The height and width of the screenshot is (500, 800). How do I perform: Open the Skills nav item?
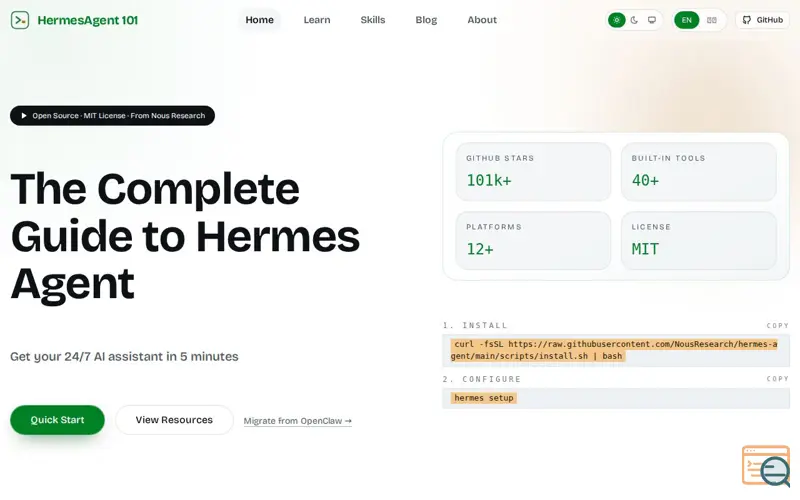pos(372,20)
